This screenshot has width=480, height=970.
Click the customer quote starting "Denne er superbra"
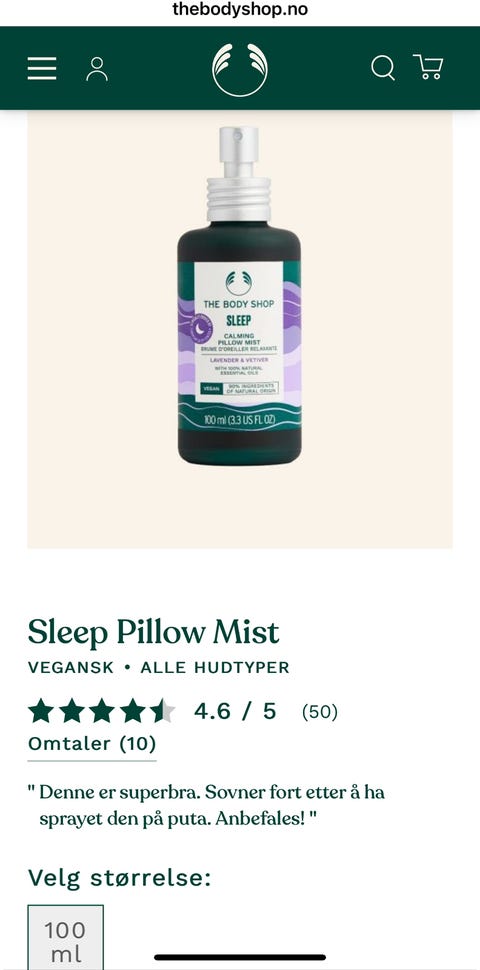click(207, 805)
